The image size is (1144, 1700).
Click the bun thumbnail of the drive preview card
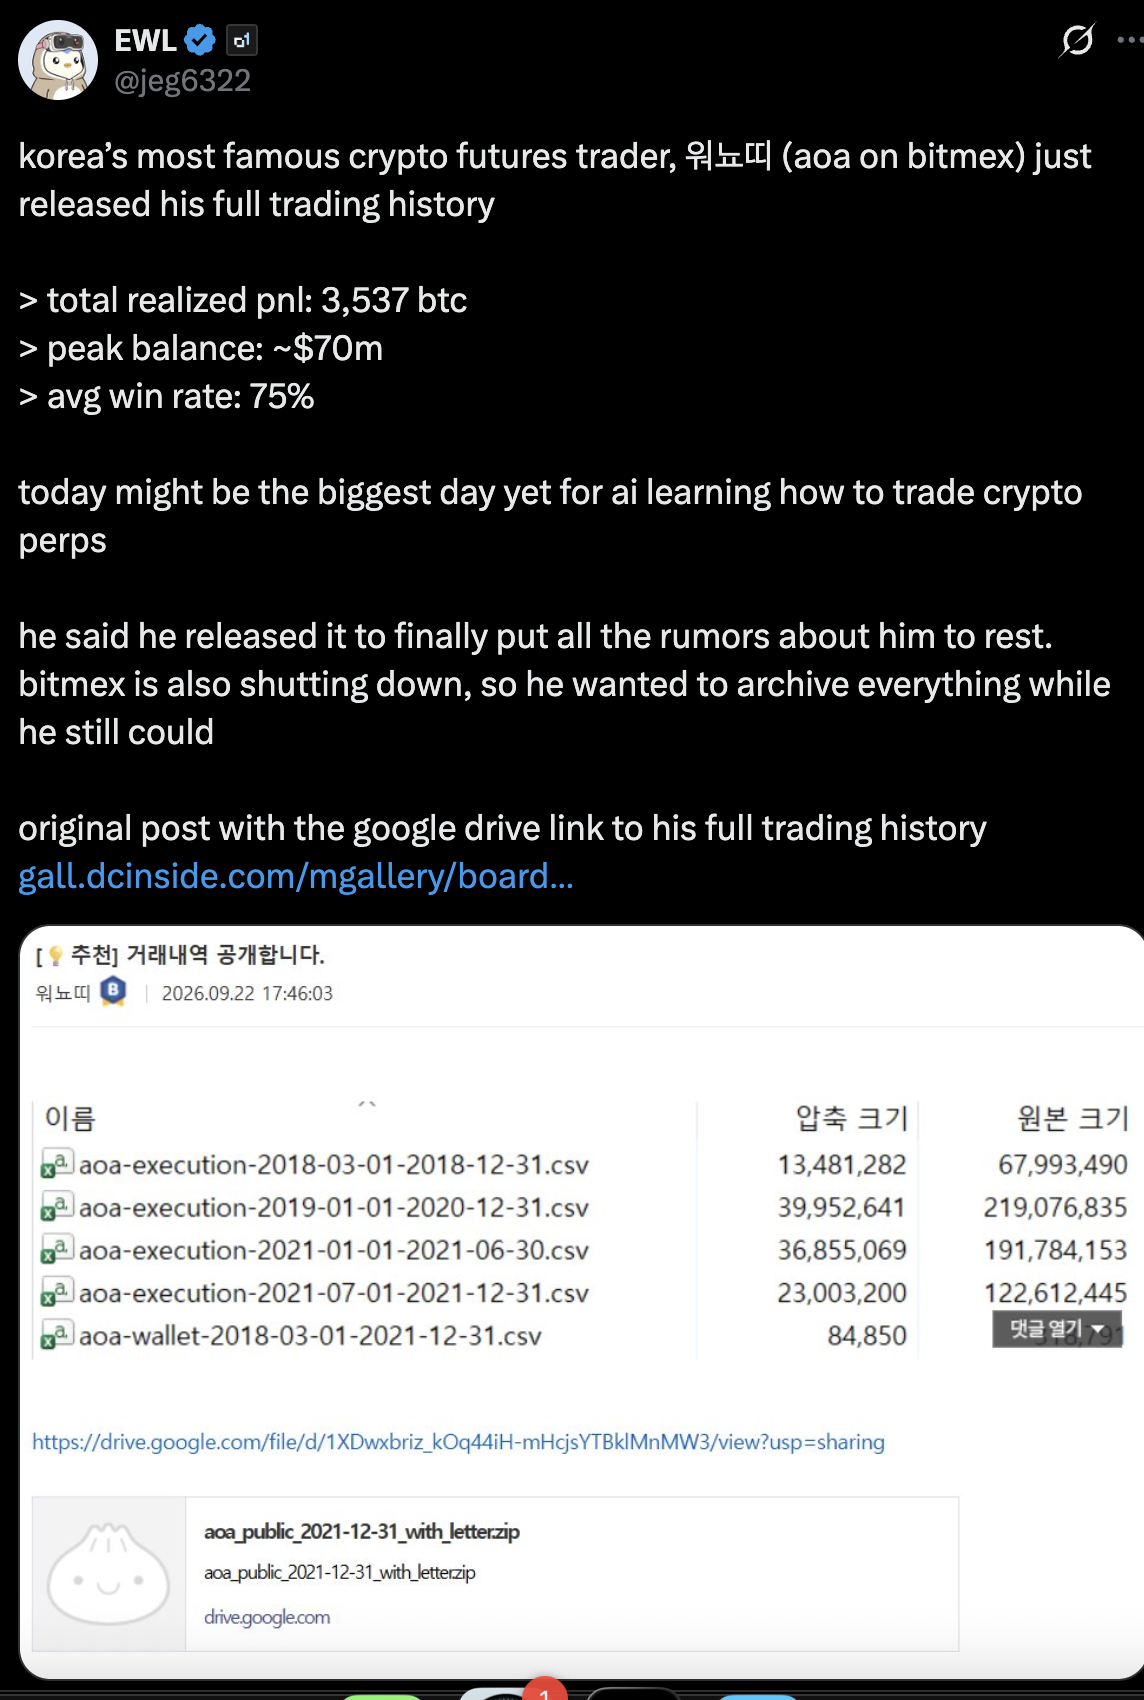tap(109, 1573)
